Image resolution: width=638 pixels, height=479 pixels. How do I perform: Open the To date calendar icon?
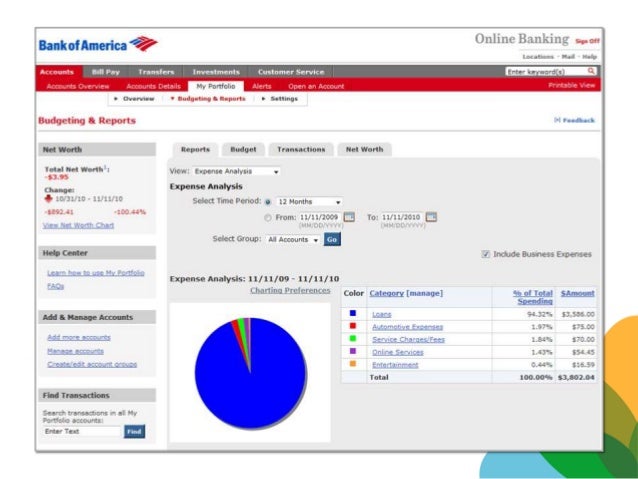click(x=431, y=217)
